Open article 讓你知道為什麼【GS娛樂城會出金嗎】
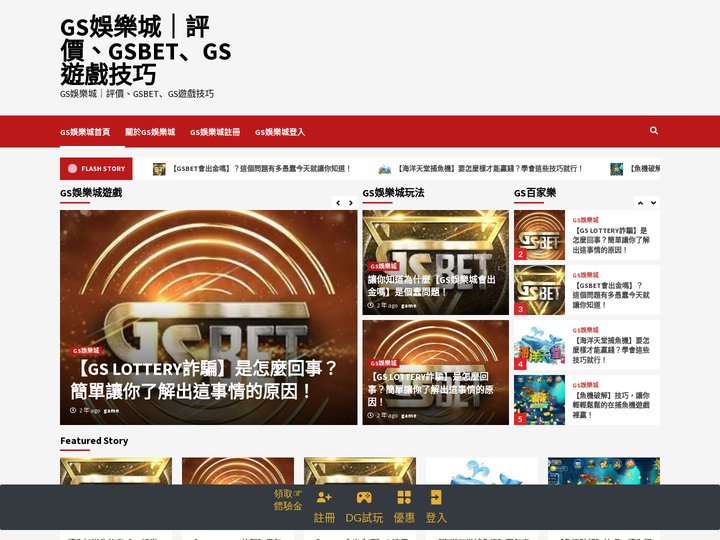The height and width of the screenshot is (540, 720). [431, 286]
